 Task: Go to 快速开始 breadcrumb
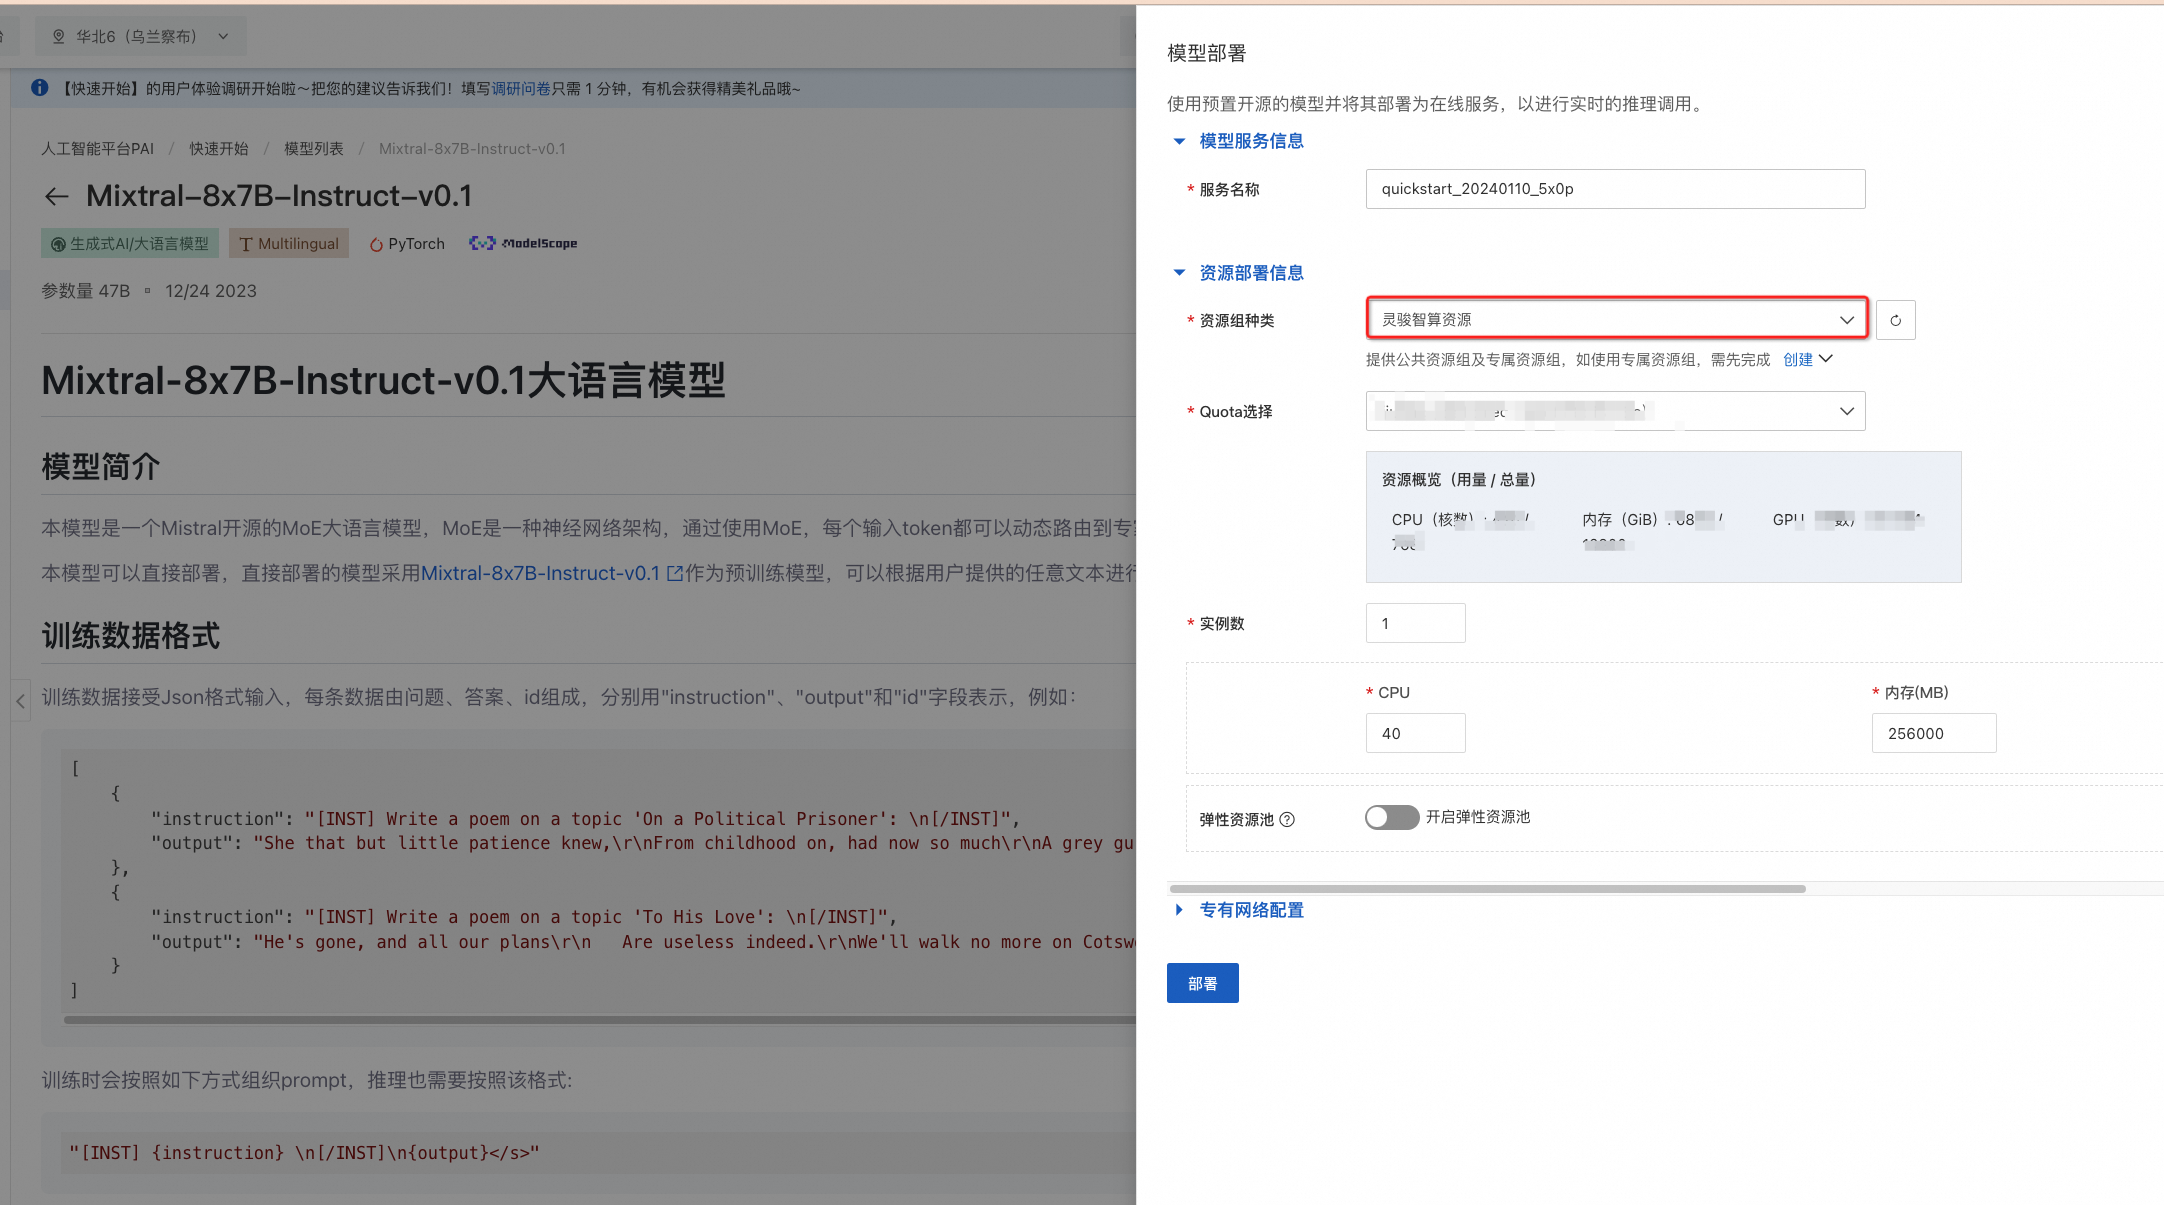pyautogui.click(x=219, y=149)
